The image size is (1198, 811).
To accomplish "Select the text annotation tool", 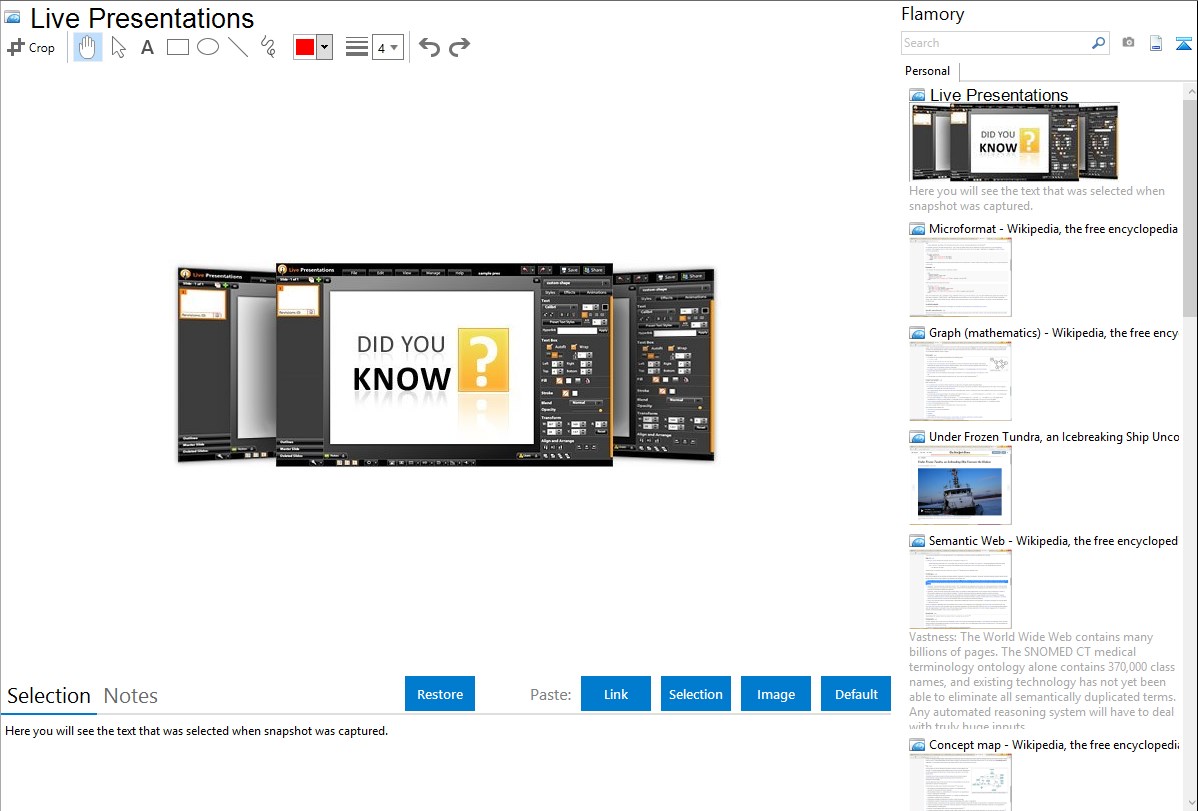I will pyautogui.click(x=147, y=47).
